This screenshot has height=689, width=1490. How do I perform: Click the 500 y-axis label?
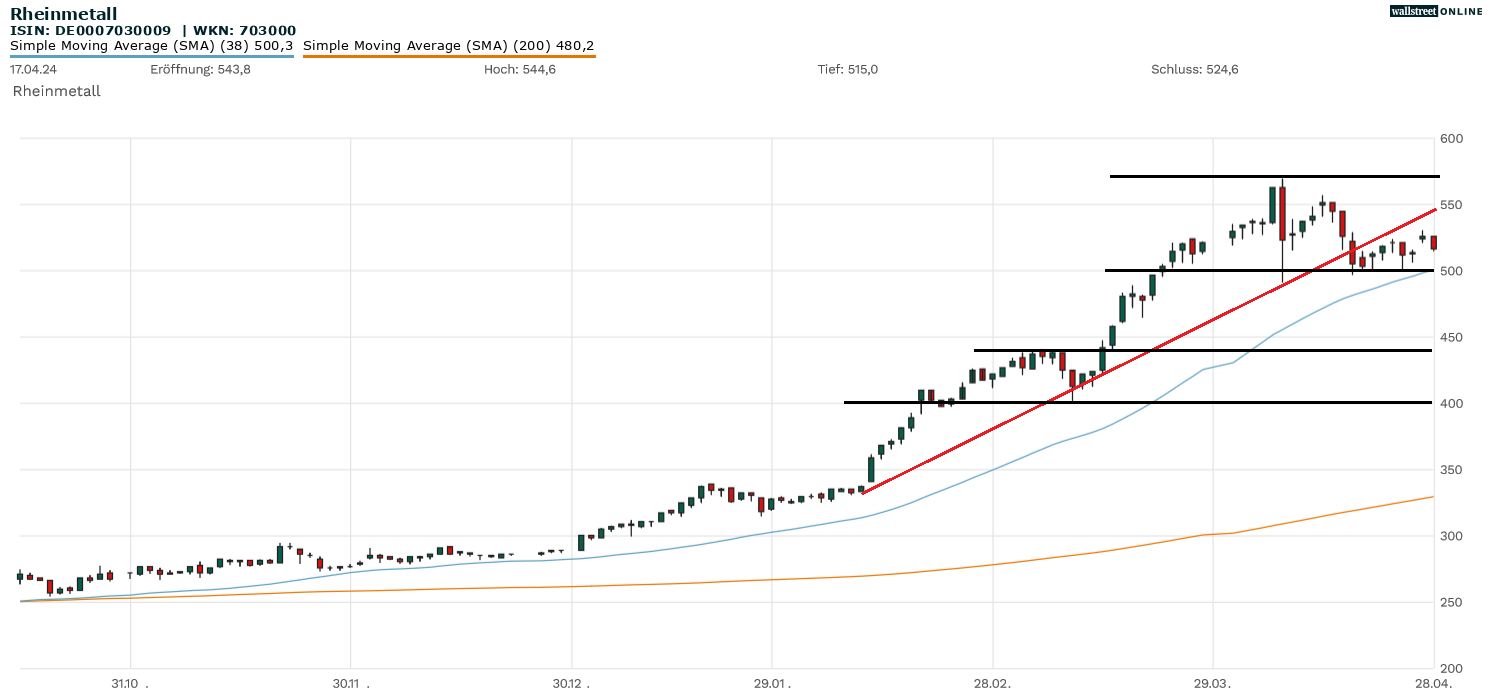tap(1451, 271)
